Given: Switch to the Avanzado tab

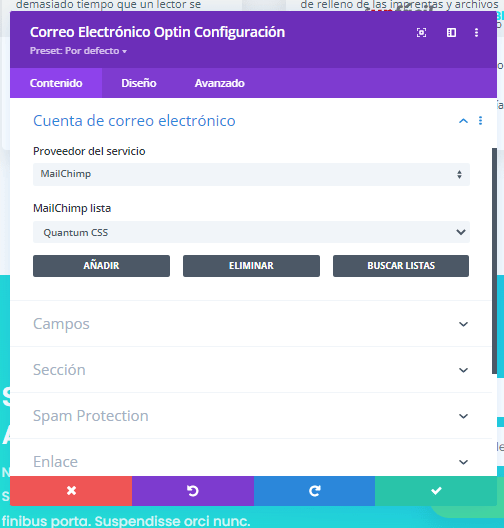Looking at the screenshot, I should [x=220, y=83].
